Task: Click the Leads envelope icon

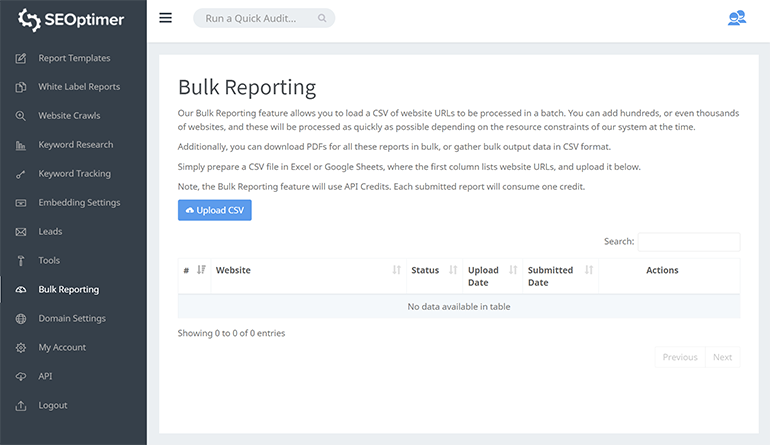Action: (20, 232)
